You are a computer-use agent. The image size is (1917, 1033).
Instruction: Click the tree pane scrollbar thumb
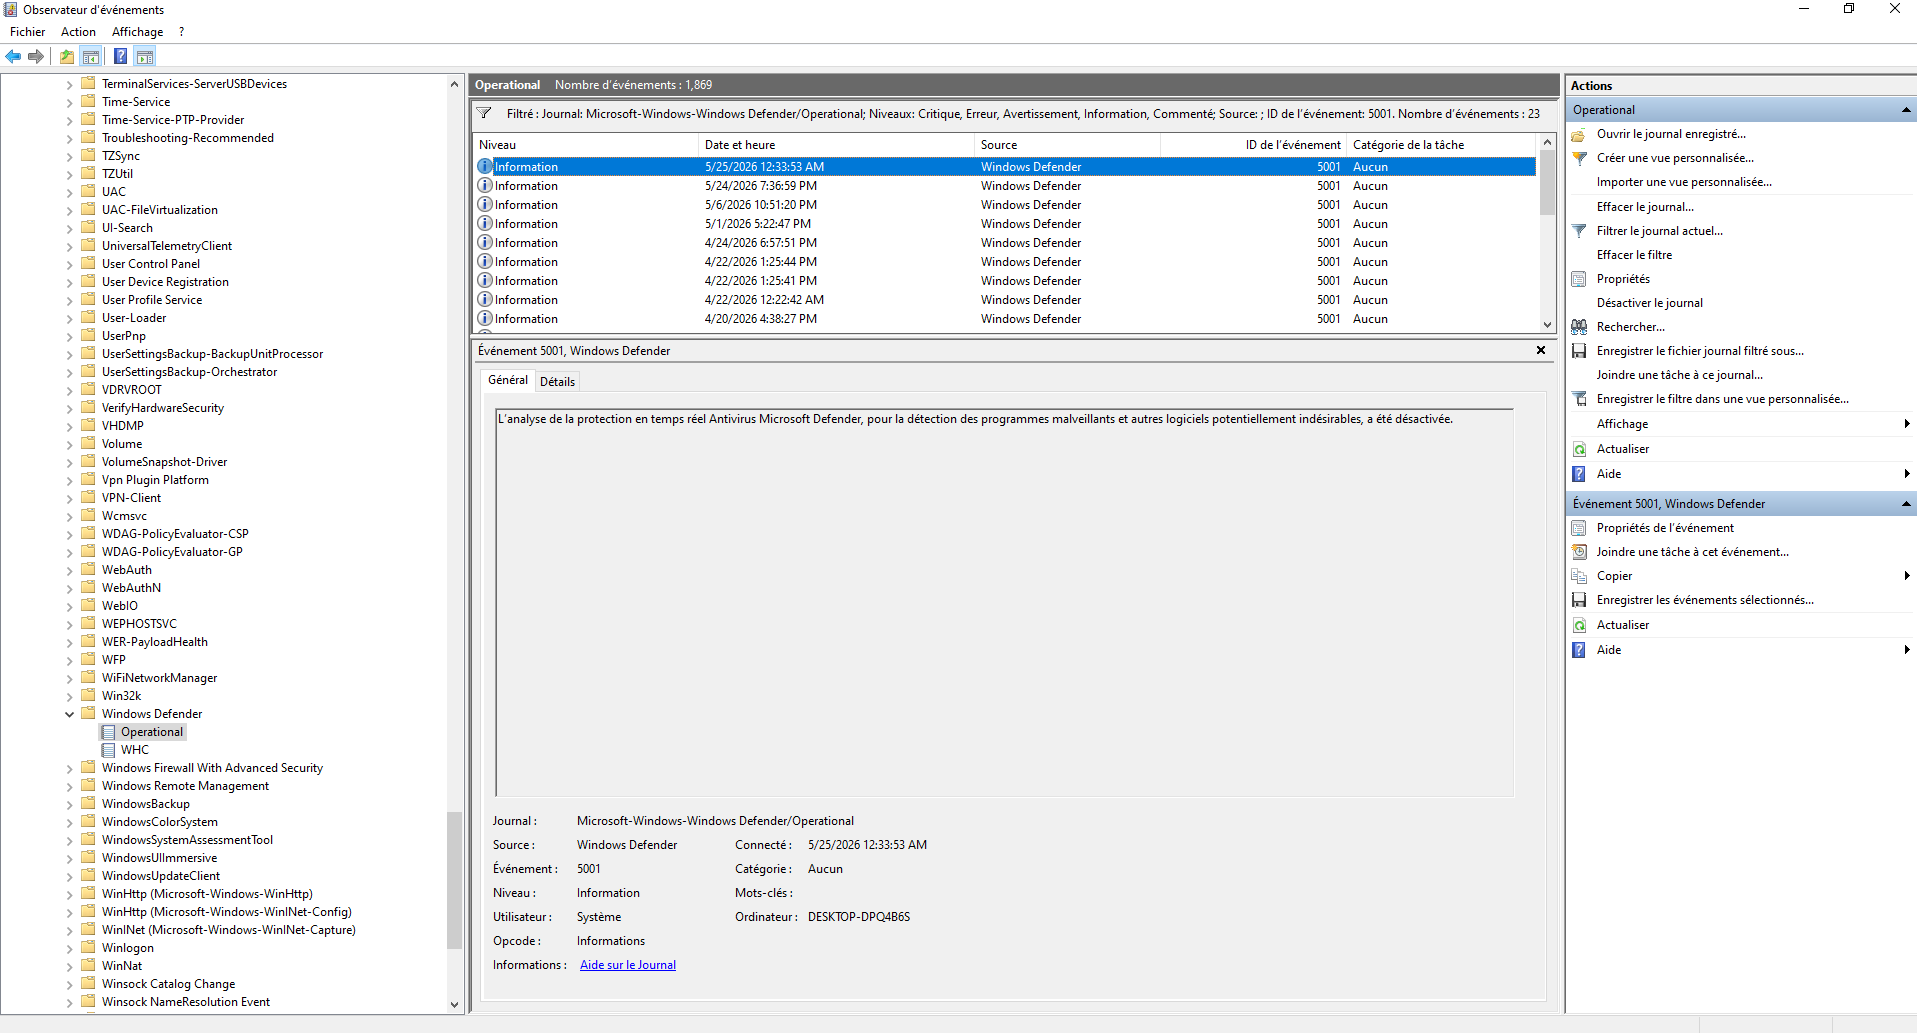[x=454, y=880]
